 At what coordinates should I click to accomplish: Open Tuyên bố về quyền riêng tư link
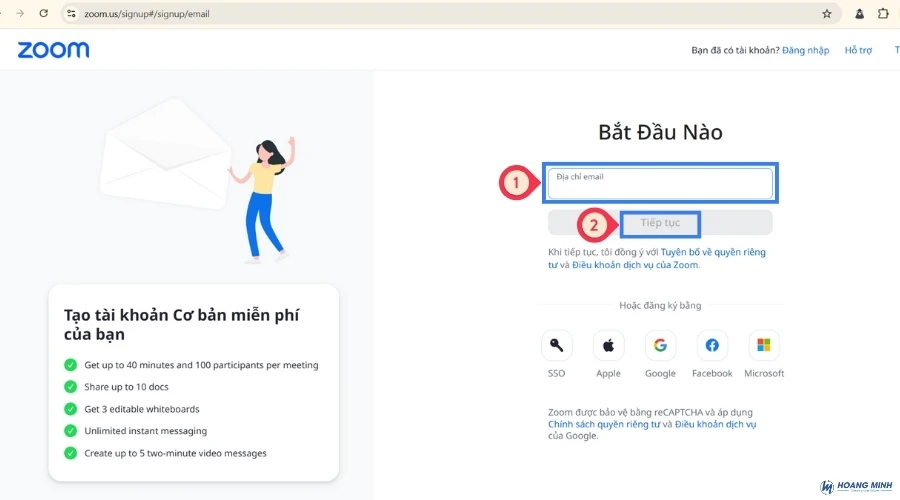712,252
